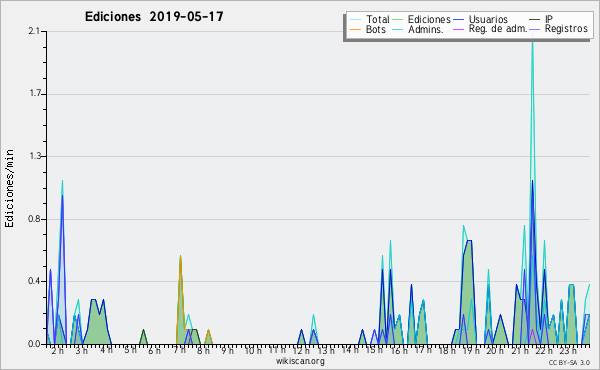Click the 4 h x-axis label
600x370 pixels.
coord(106,350)
